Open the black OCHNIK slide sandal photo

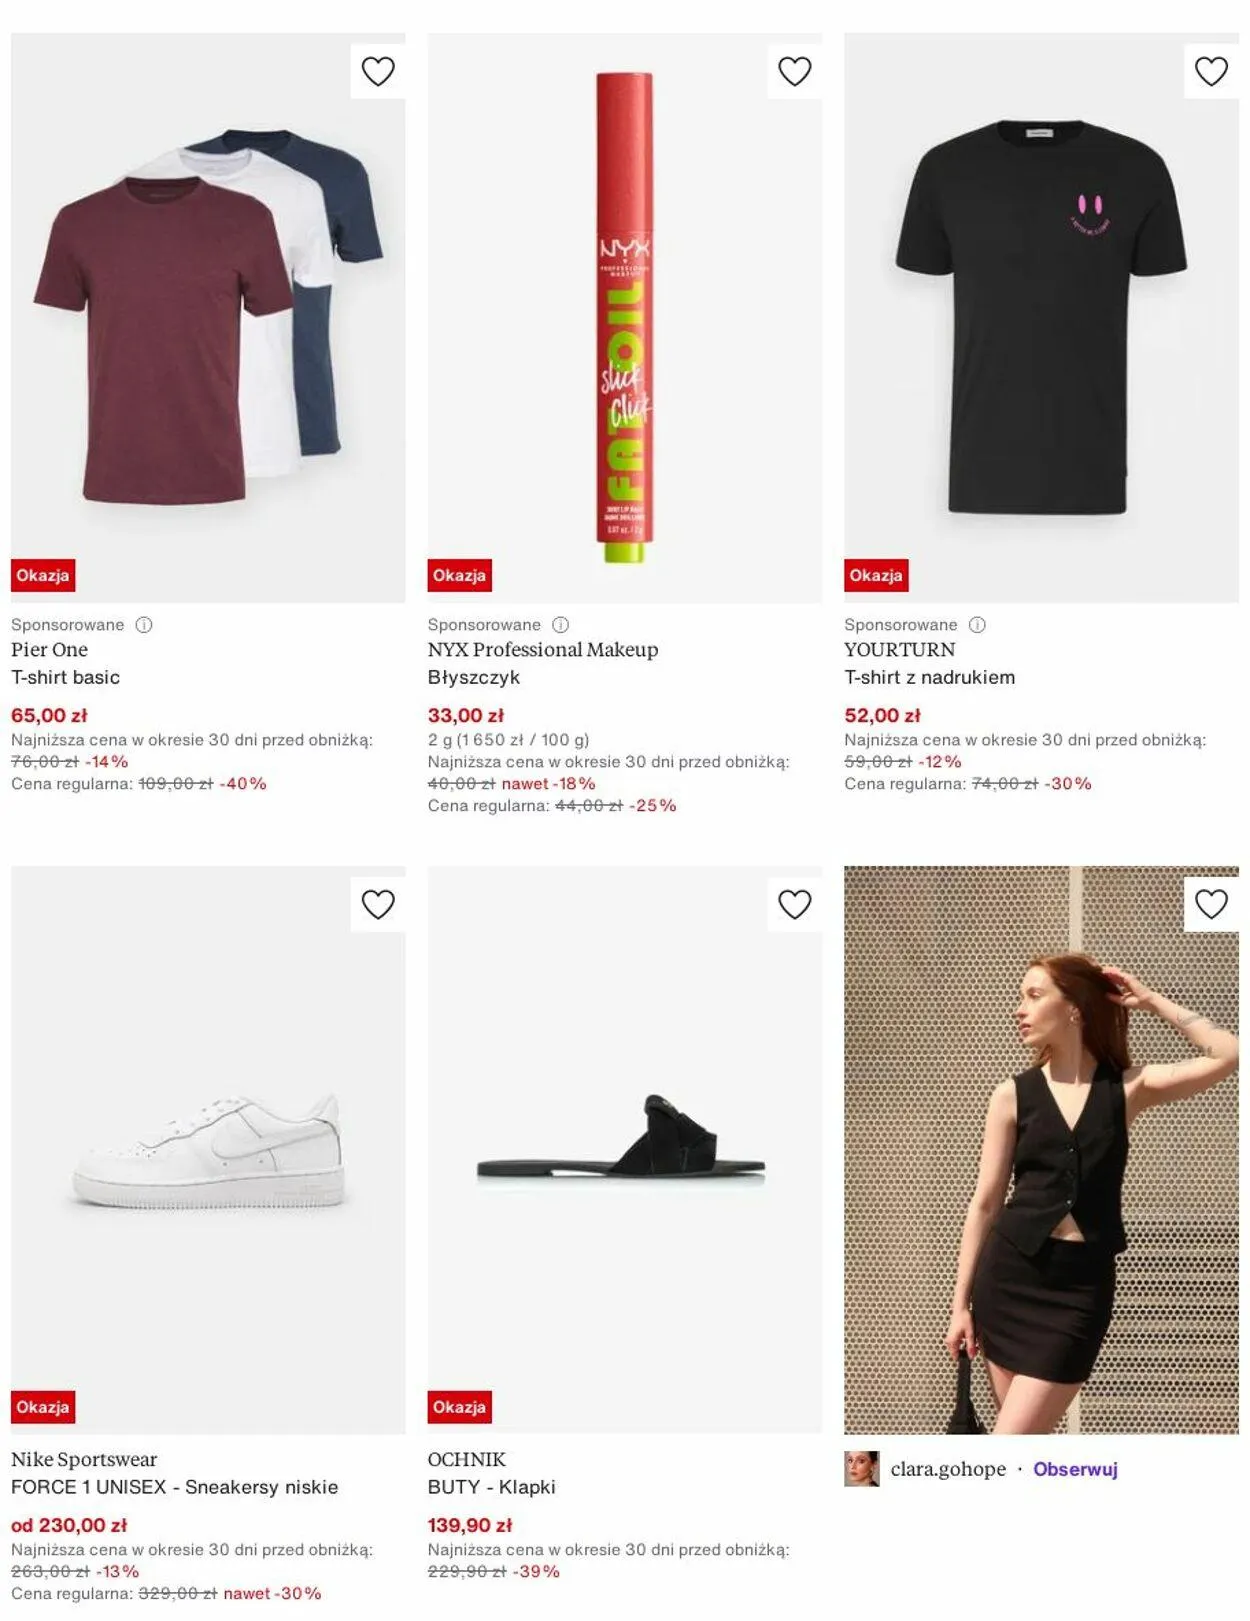click(625, 1150)
